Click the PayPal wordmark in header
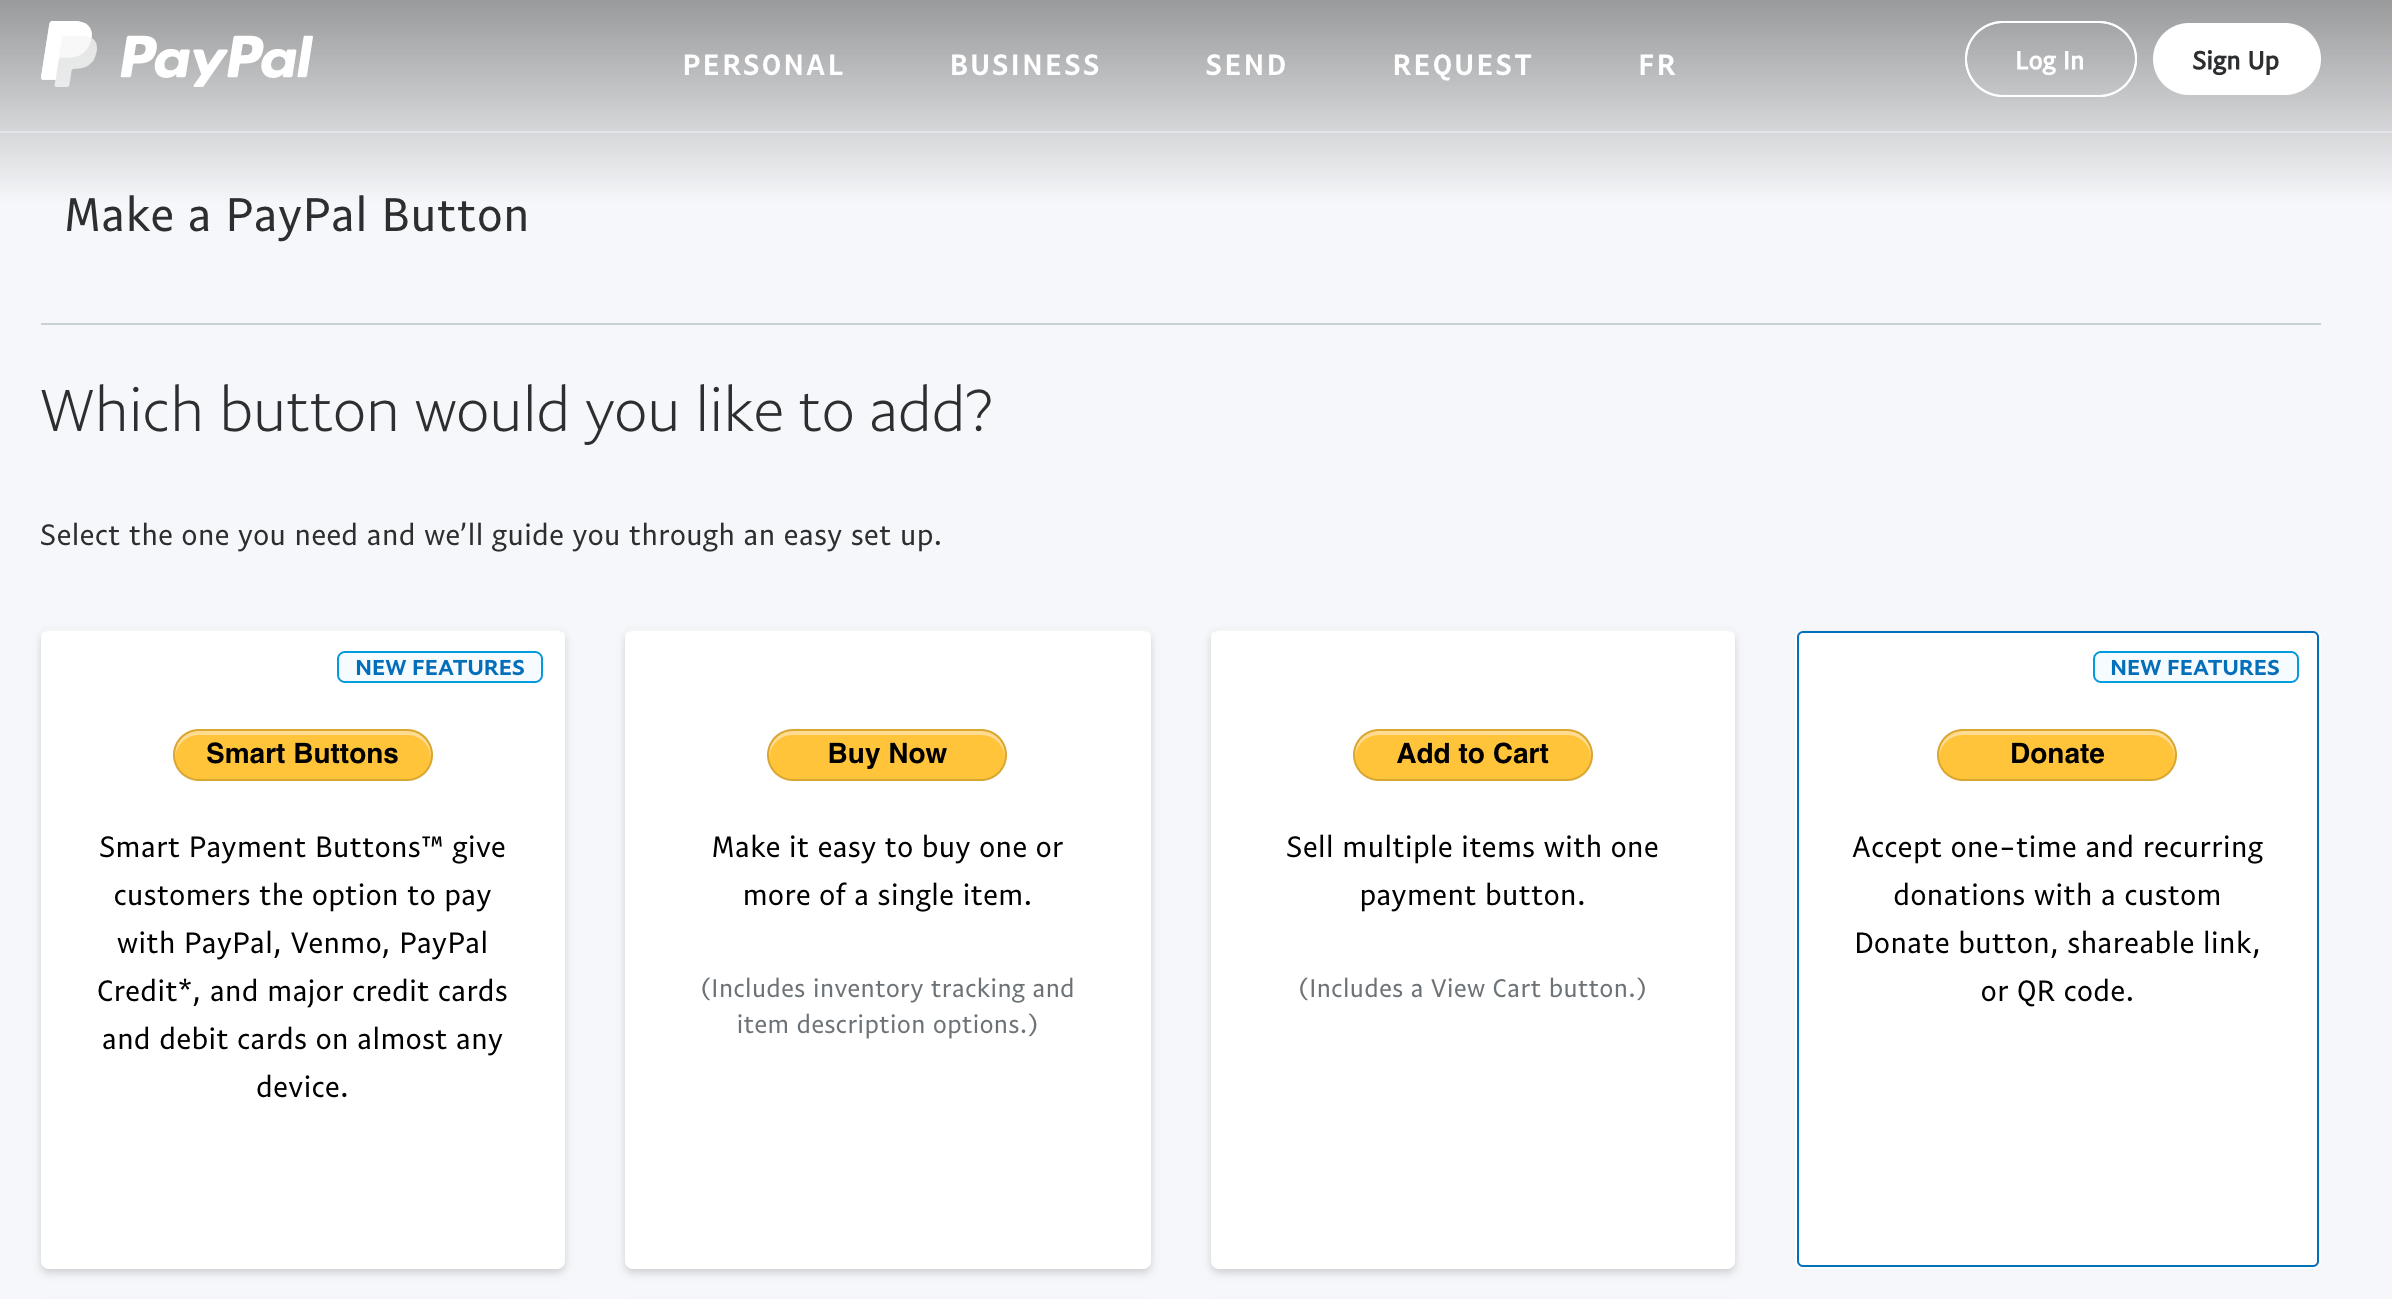This screenshot has height=1299, width=2392. pyautogui.click(x=216, y=58)
